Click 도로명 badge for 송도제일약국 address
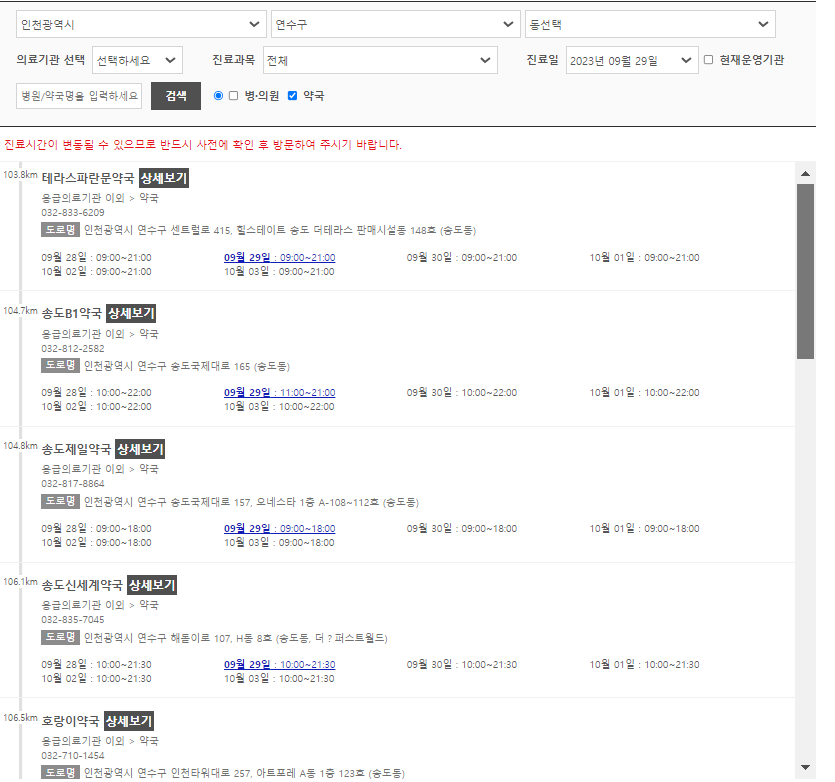 pyautogui.click(x=60, y=501)
